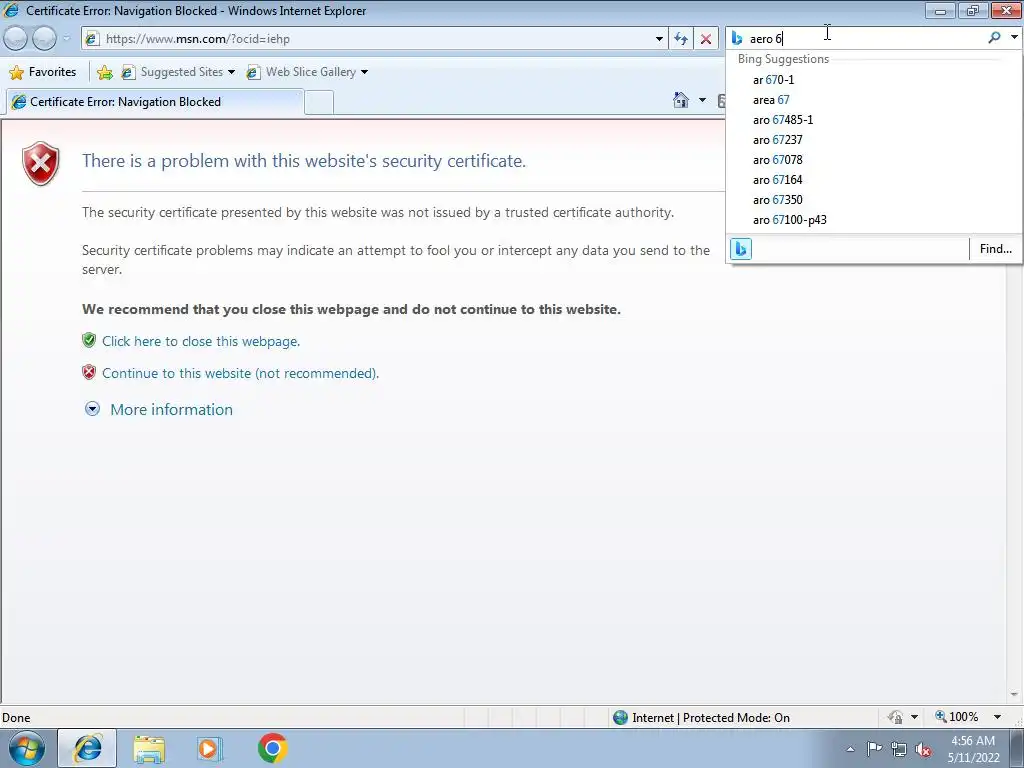Click the Bing provider button below suggestions
1024x768 pixels.
[741, 249]
